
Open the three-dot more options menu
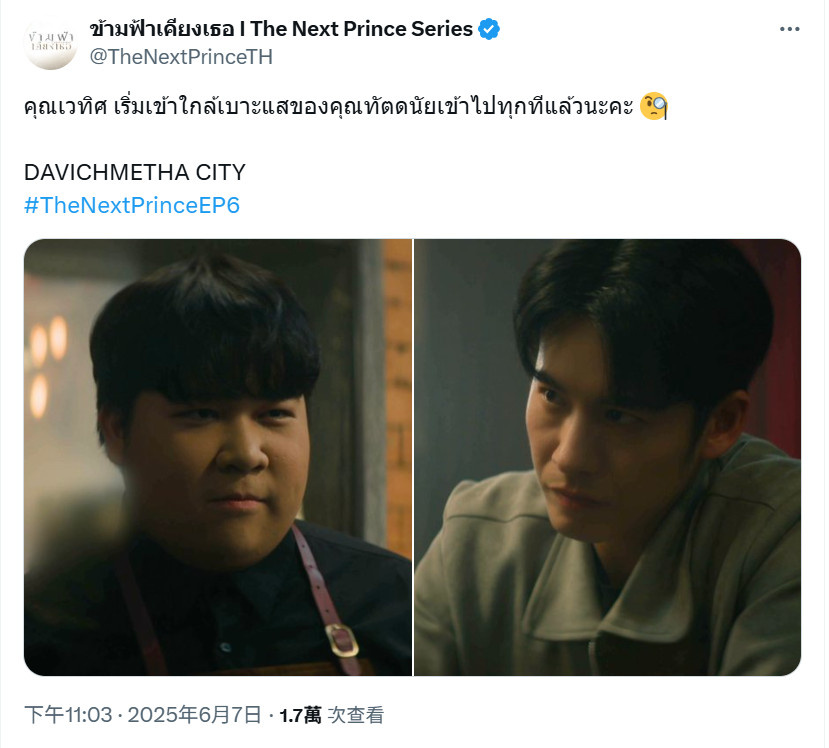click(x=790, y=30)
